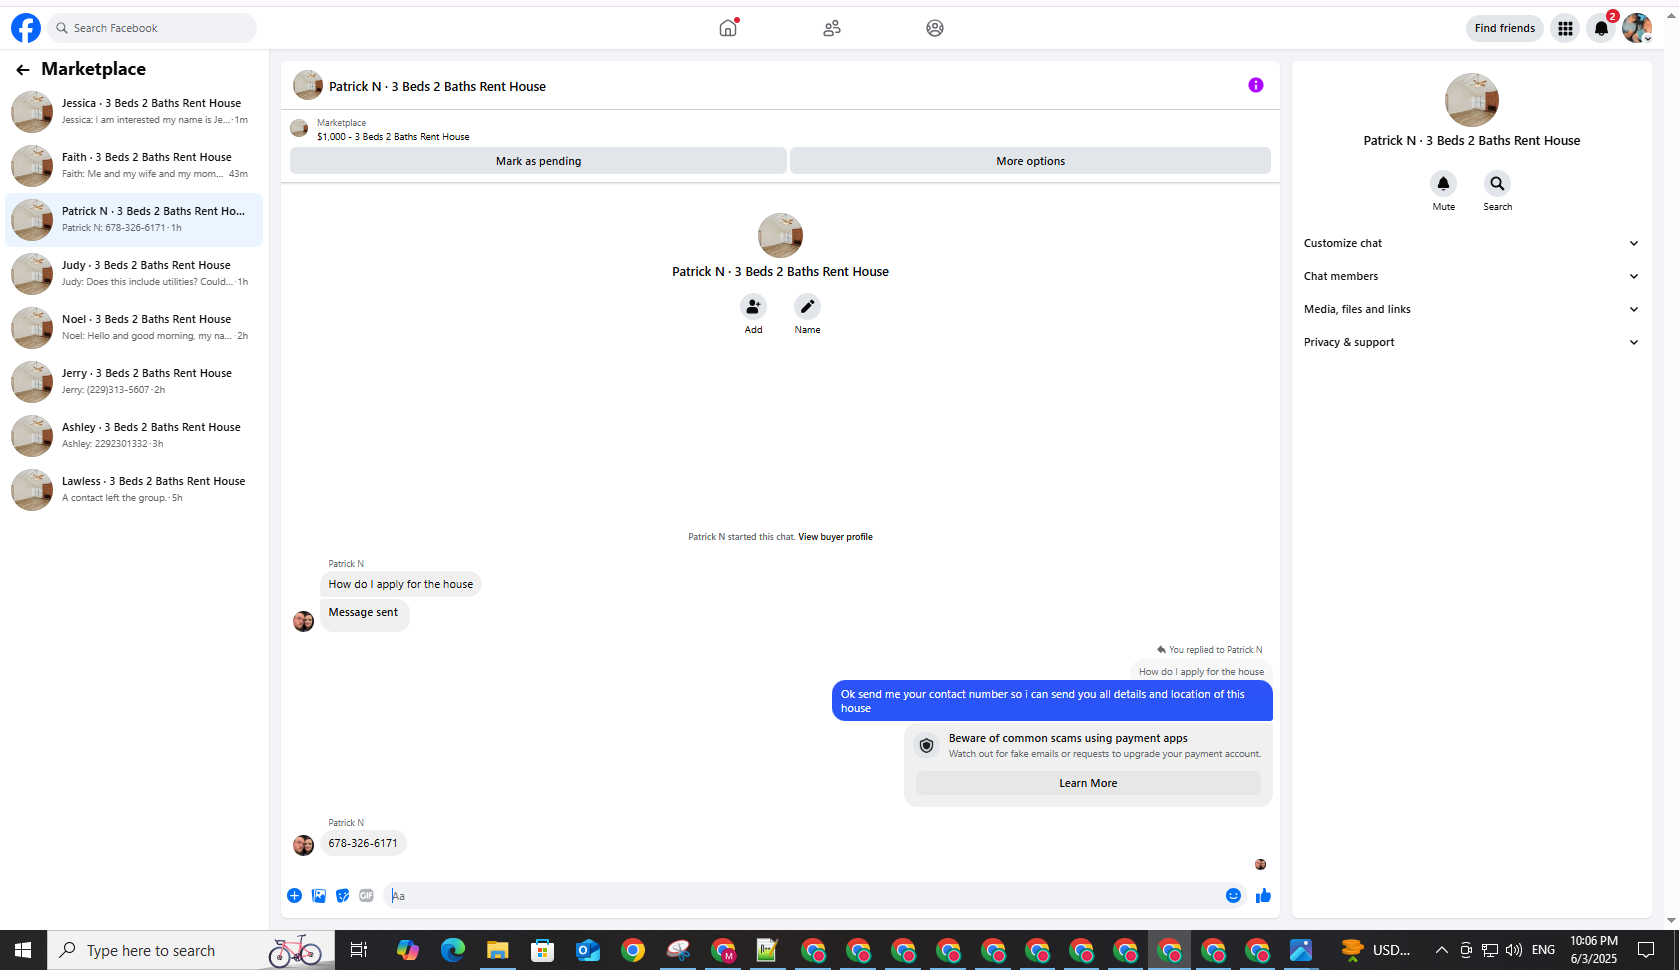Launch Microsoft Edge from the taskbar
1679x970 pixels.
point(453,950)
